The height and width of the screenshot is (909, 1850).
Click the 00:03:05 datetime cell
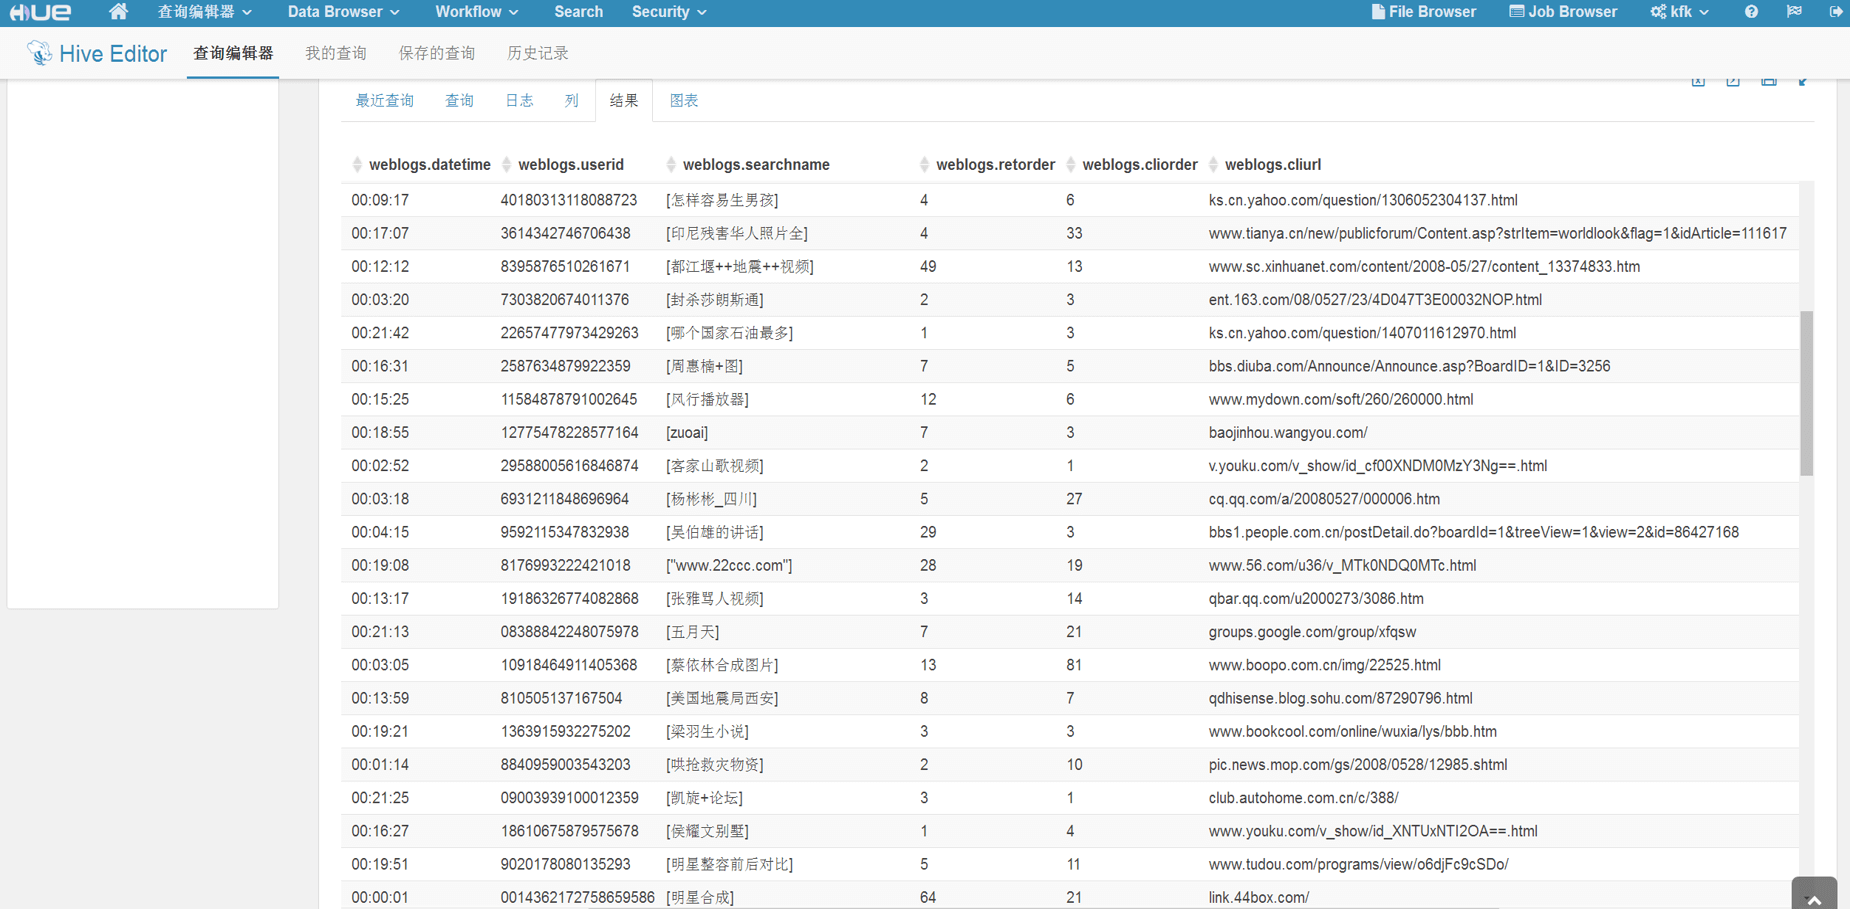(380, 665)
